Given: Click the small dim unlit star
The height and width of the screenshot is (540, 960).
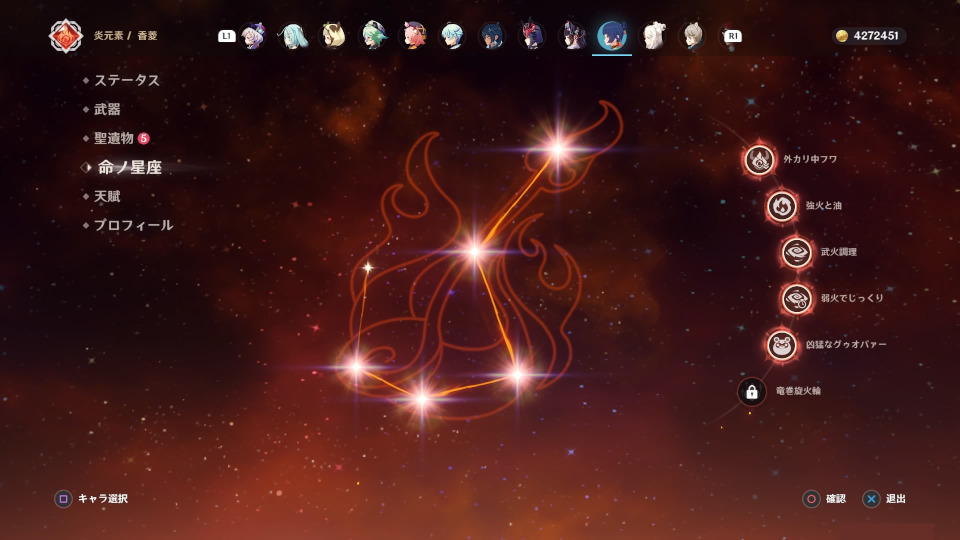Looking at the screenshot, I should tap(367, 268).
